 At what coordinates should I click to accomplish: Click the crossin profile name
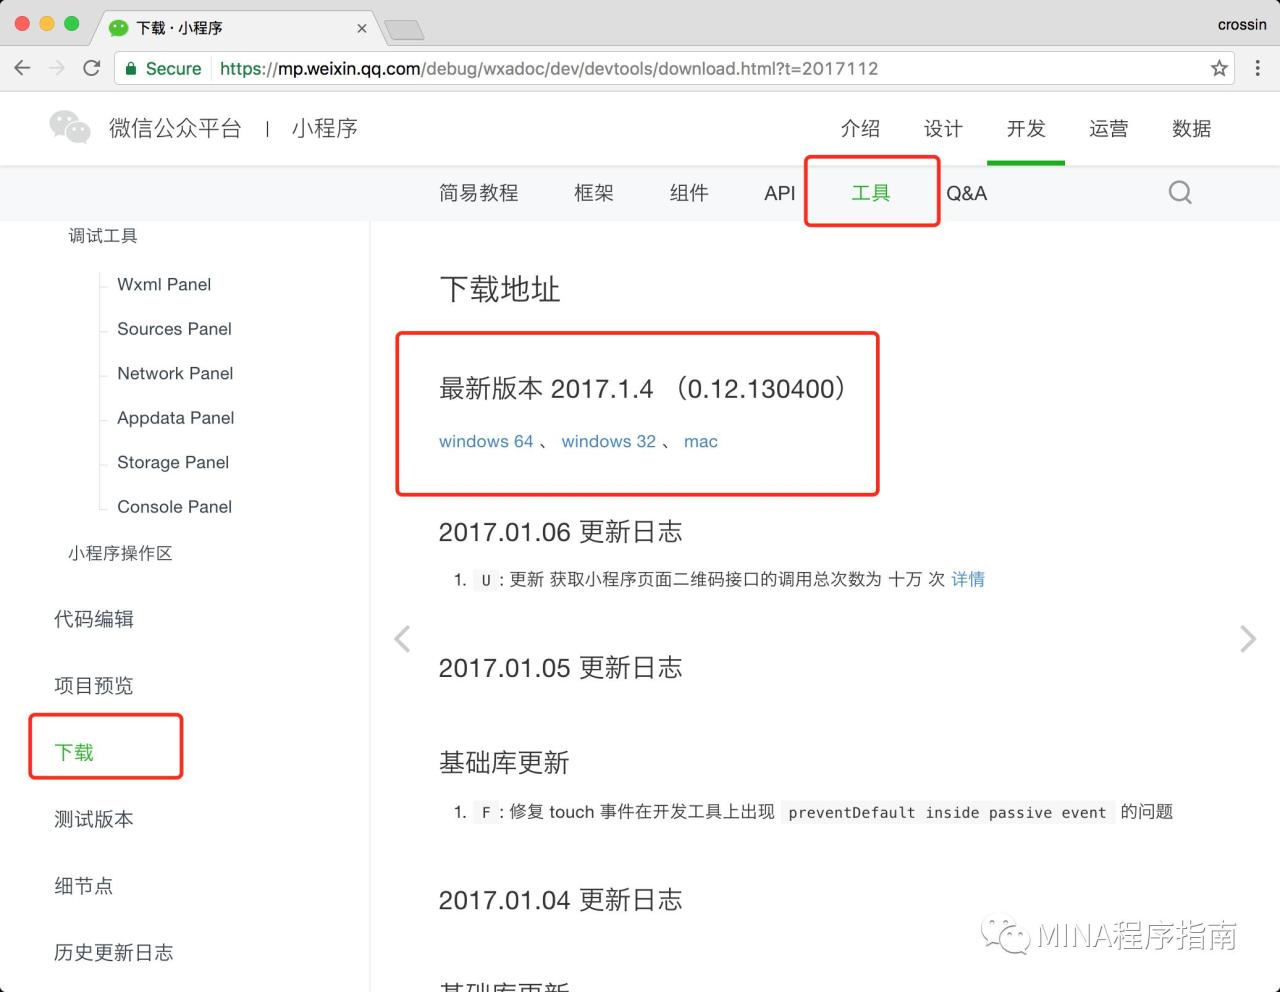point(1242,24)
